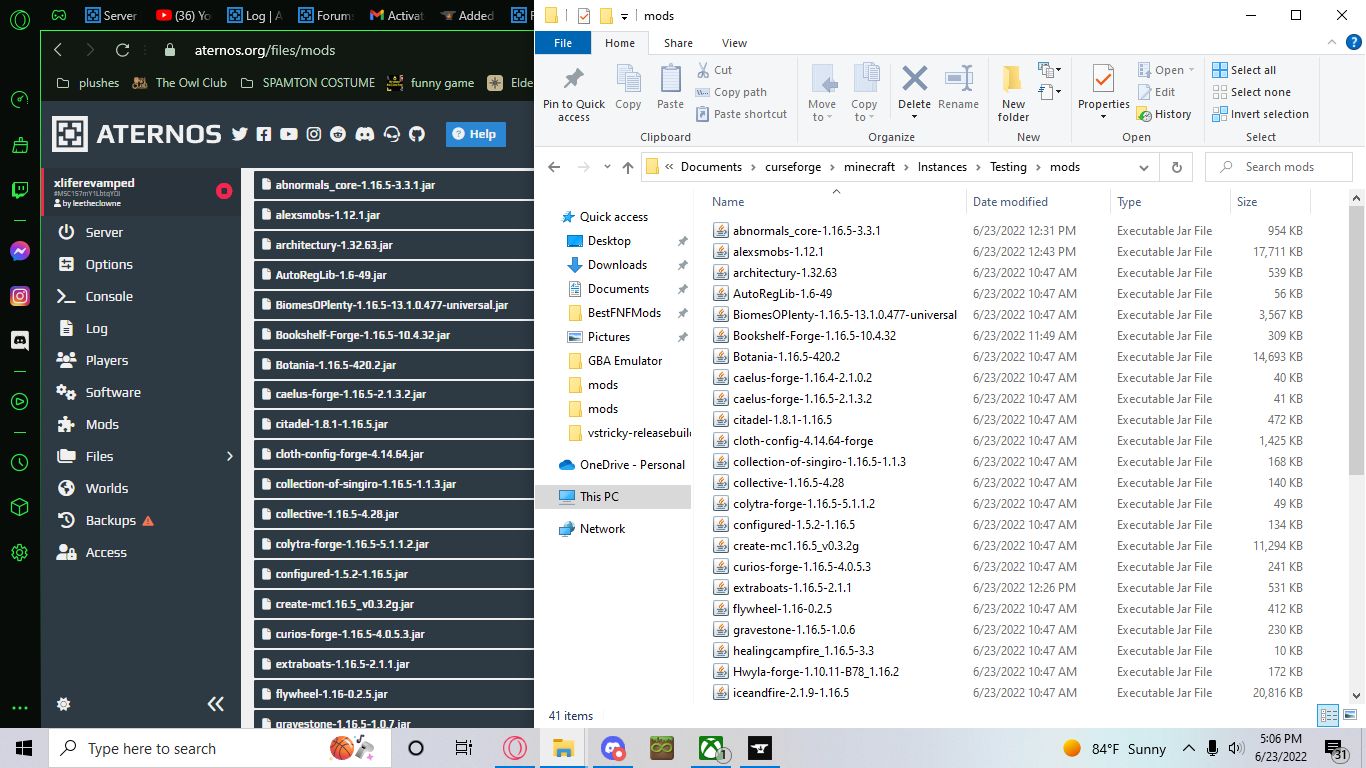Open Quick Access Toolbar customize dropdown

pyautogui.click(x=625, y=16)
